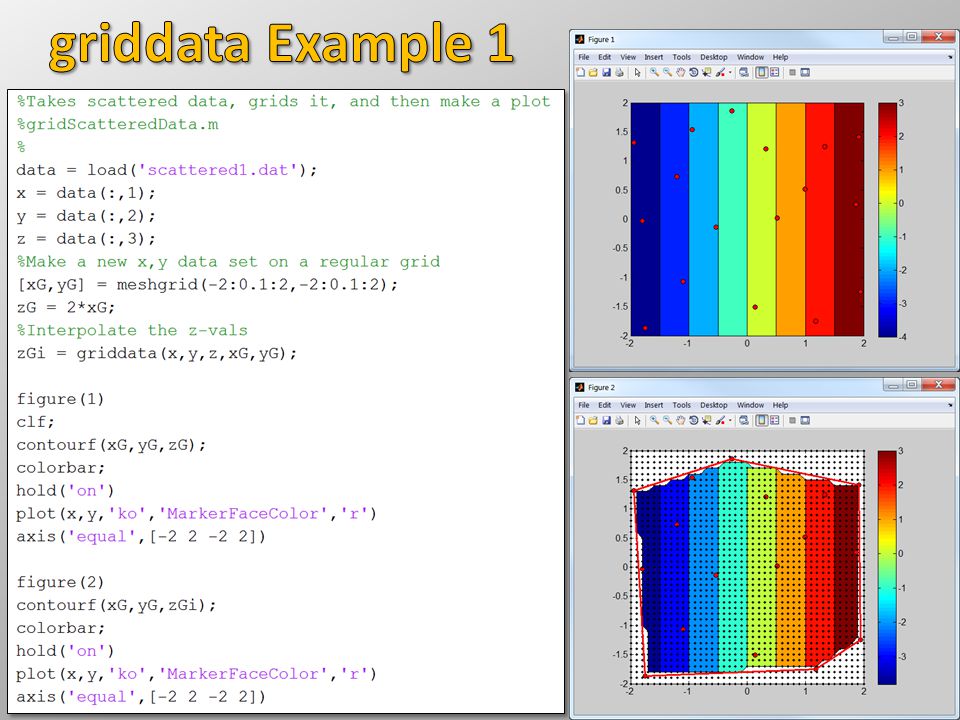Screen dimensions: 960x720
Task: Click the colorbar in Figure 1
Action: click(887, 220)
